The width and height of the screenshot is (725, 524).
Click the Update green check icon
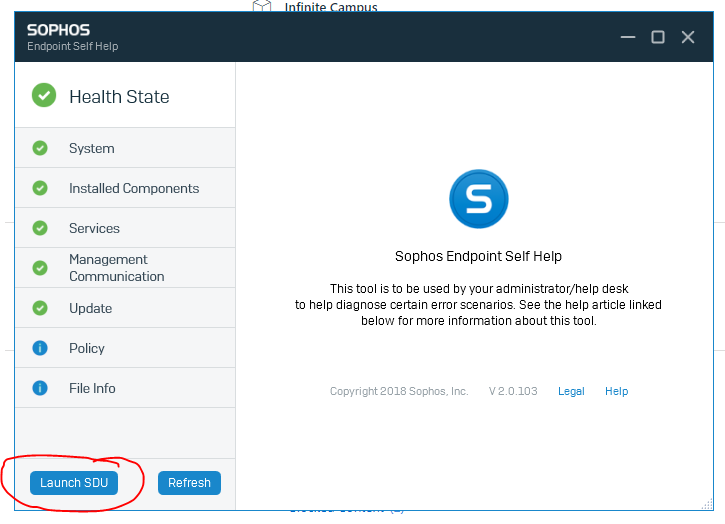point(40,308)
